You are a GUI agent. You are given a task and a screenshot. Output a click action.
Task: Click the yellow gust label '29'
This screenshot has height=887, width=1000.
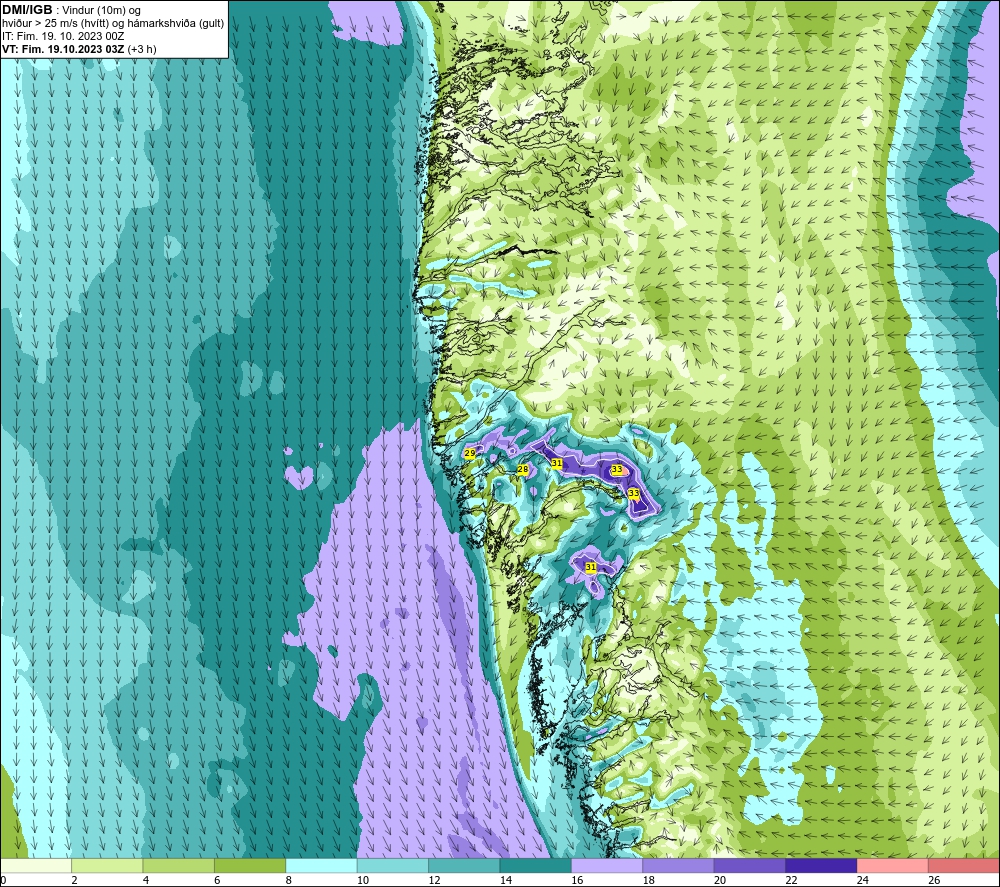point(469,453)
